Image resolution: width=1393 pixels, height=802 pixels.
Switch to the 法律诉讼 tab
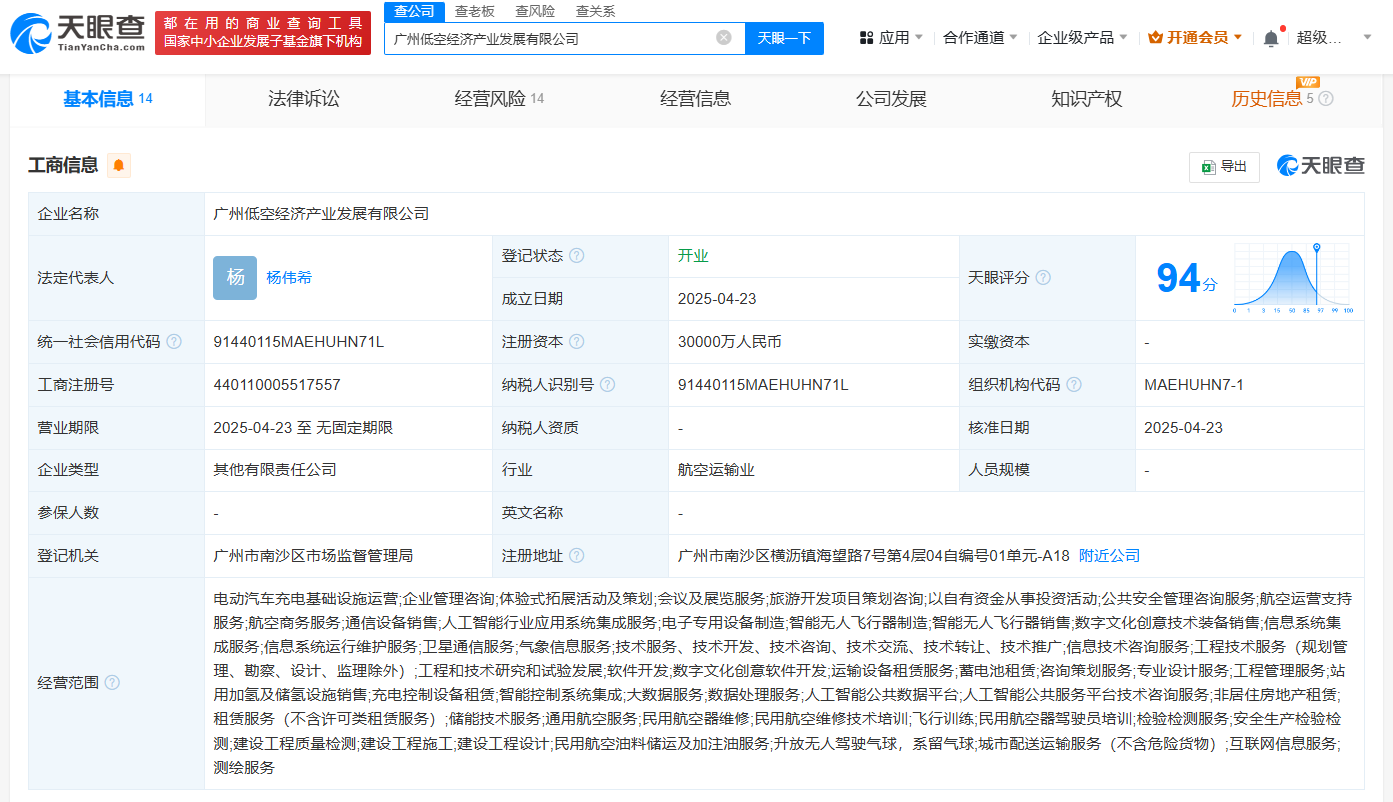pos(304,99)
